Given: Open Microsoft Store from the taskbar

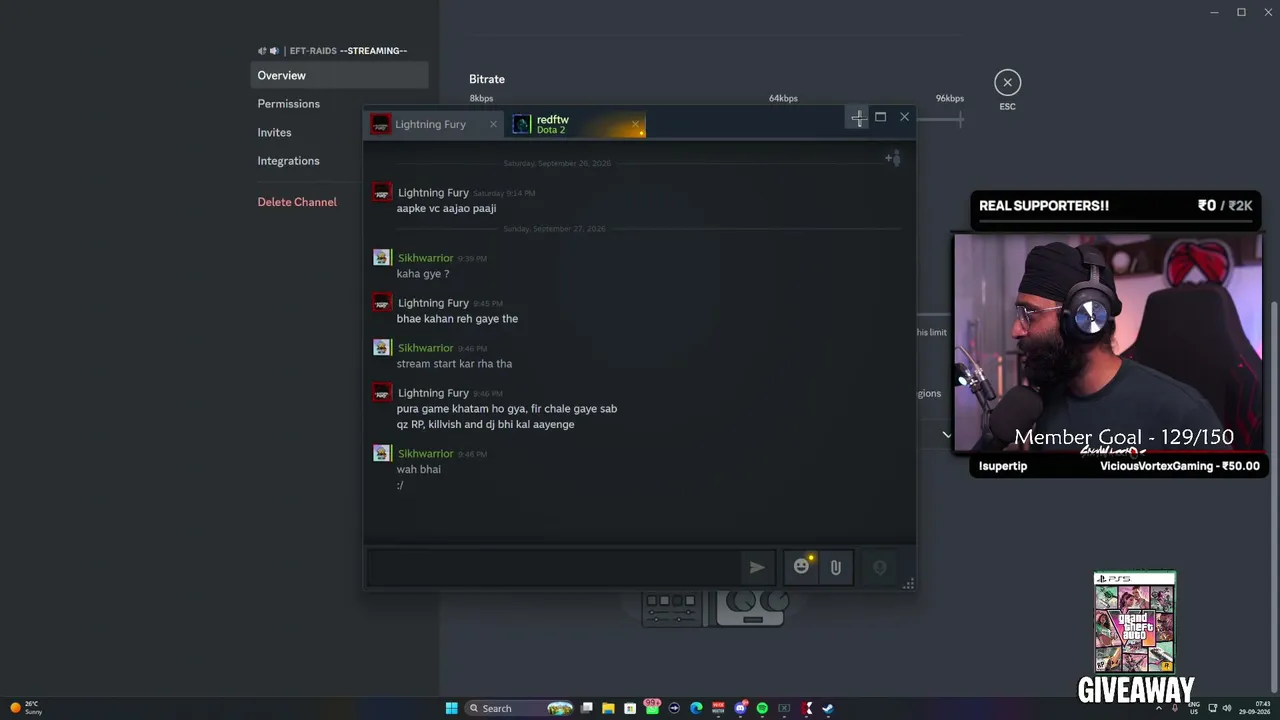Looking at the screenshot, I should pyautogui.click(x=630, y=708).
